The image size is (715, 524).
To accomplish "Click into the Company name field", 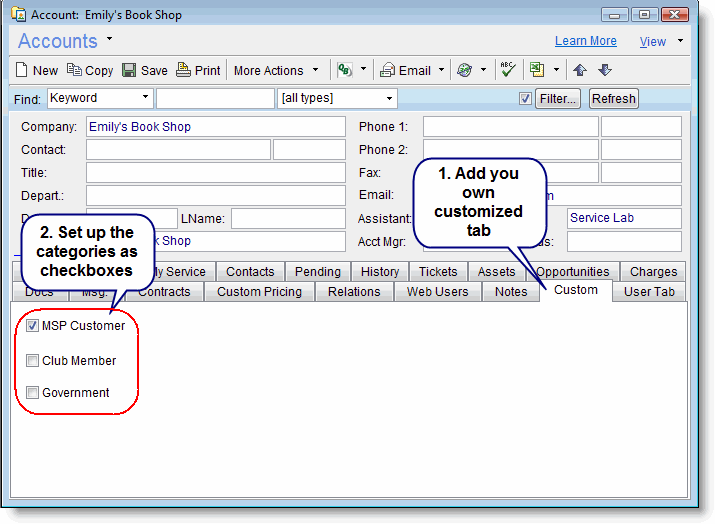I will pyautogui.click(x=214, y=127).
